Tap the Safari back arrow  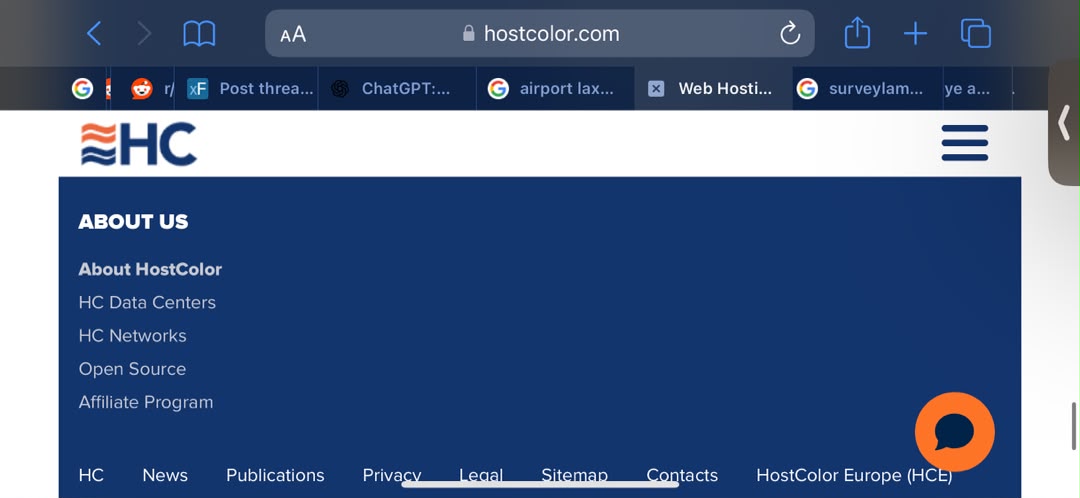click(94, 33)
